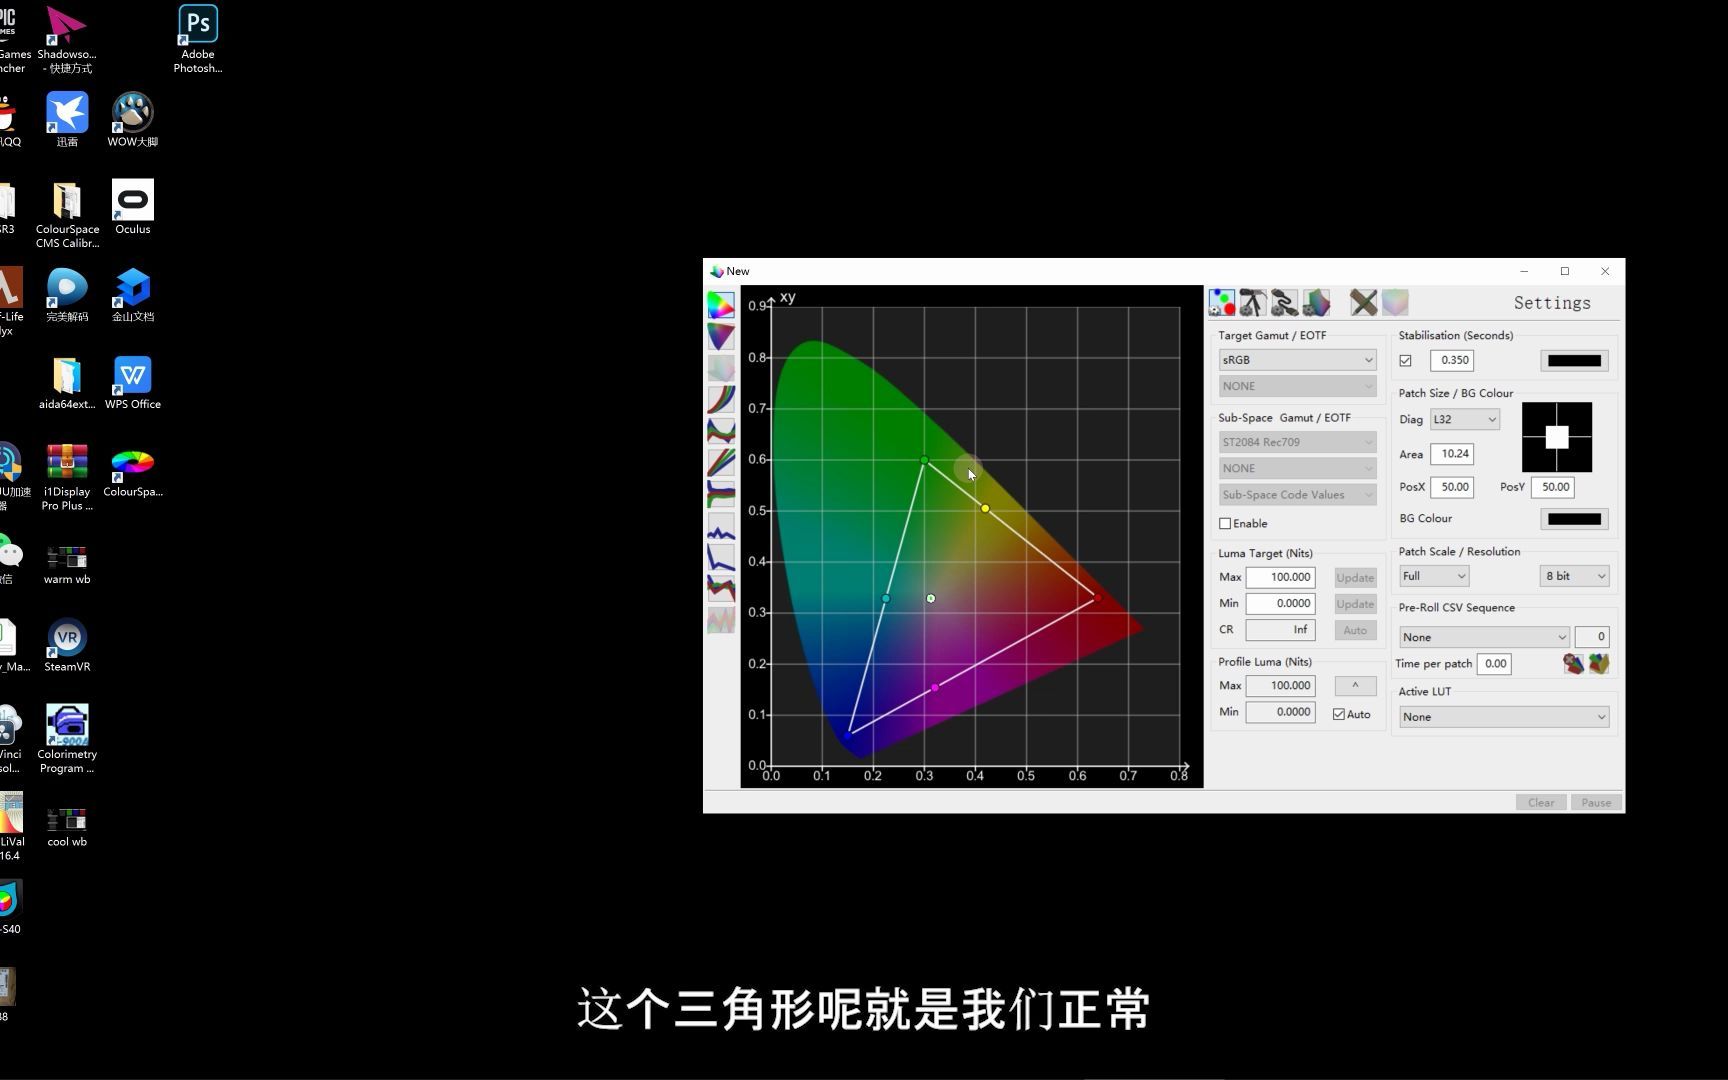The width and height of the screenshot is (1728, 1080).
Task: Select the RGB balance curves view
Action: pyautogui.click(x=721, y=430)
